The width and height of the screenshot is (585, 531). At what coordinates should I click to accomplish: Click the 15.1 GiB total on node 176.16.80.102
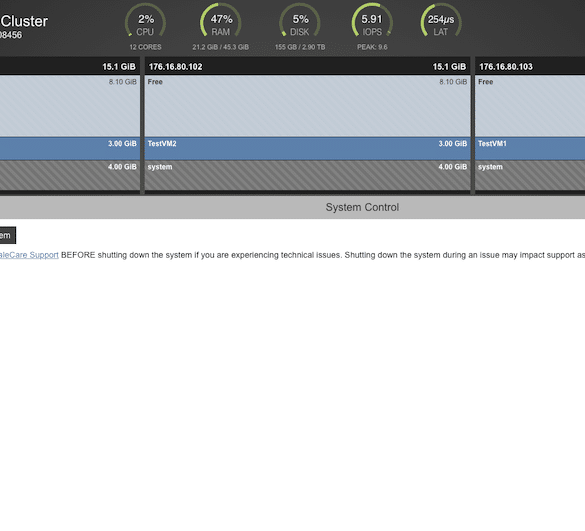449,66
